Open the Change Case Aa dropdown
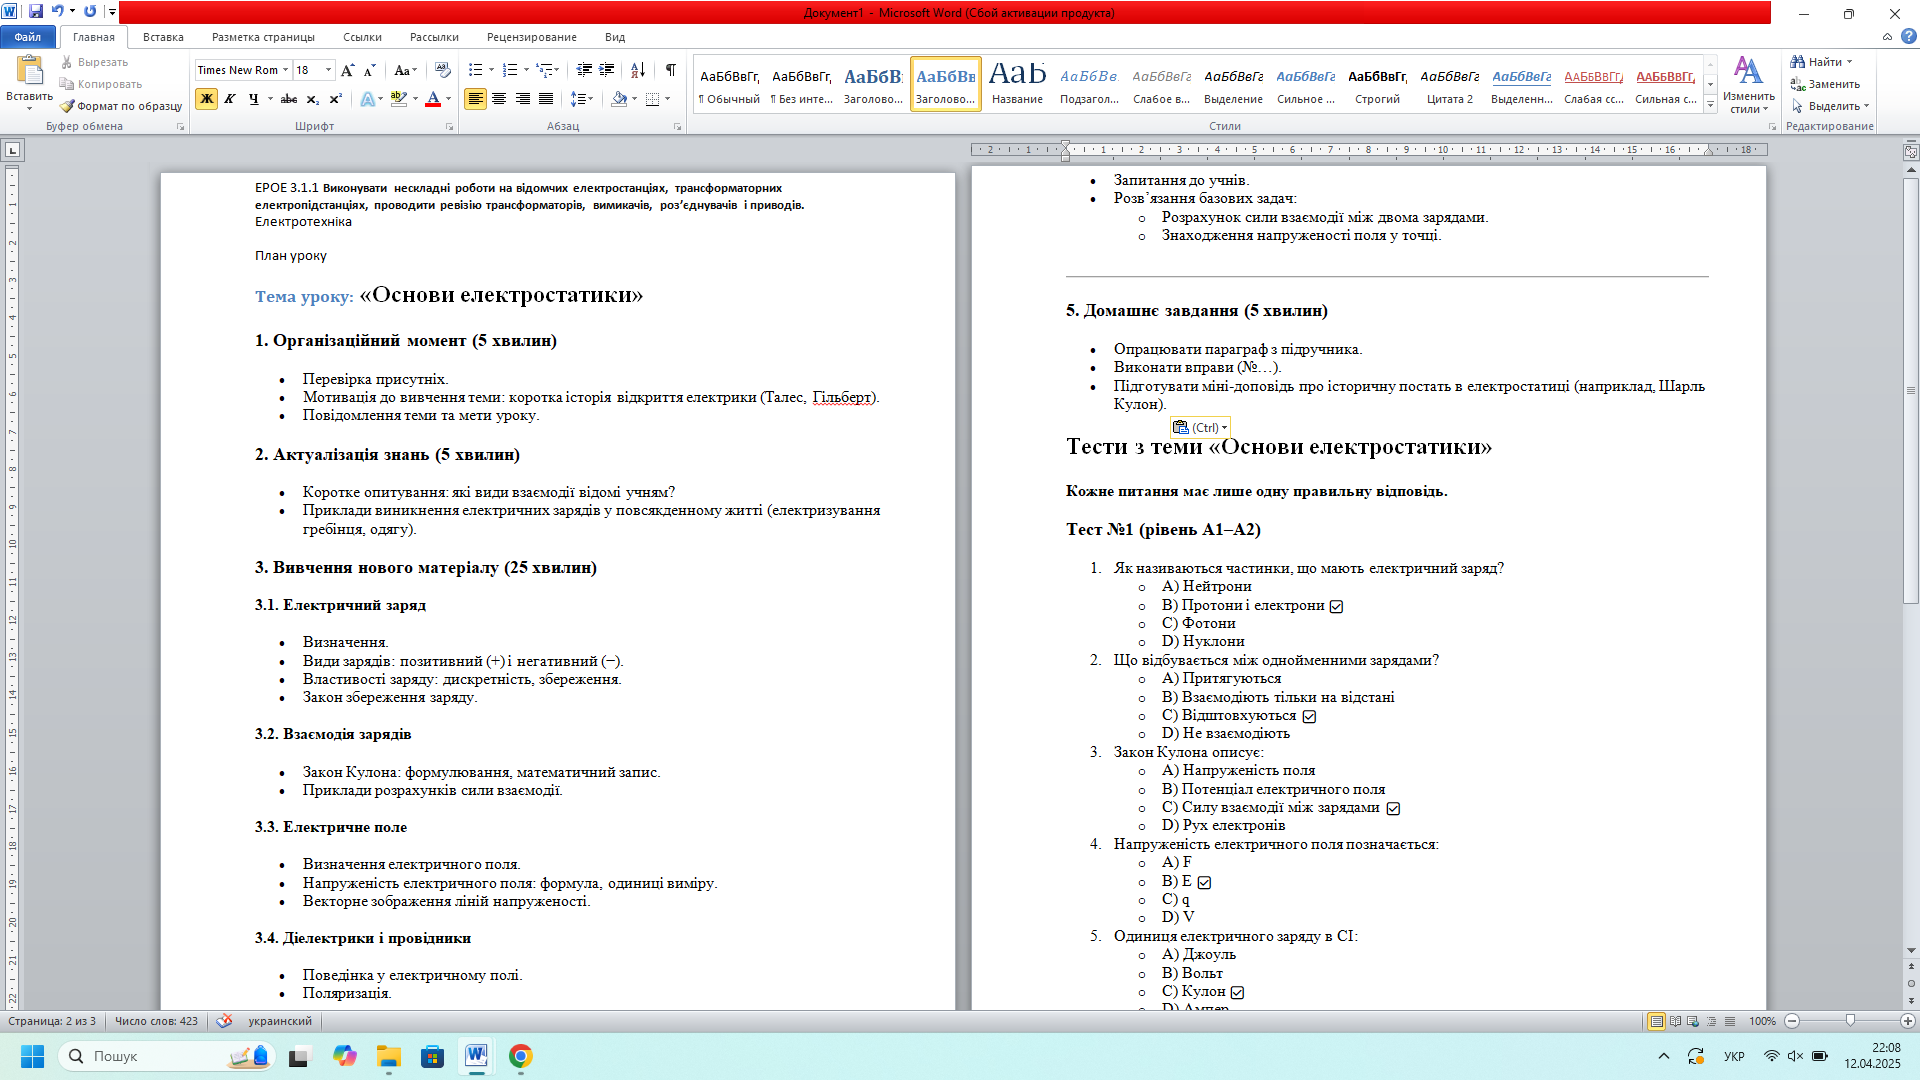Screen dimensions: 1920x1080 point(405,70)
